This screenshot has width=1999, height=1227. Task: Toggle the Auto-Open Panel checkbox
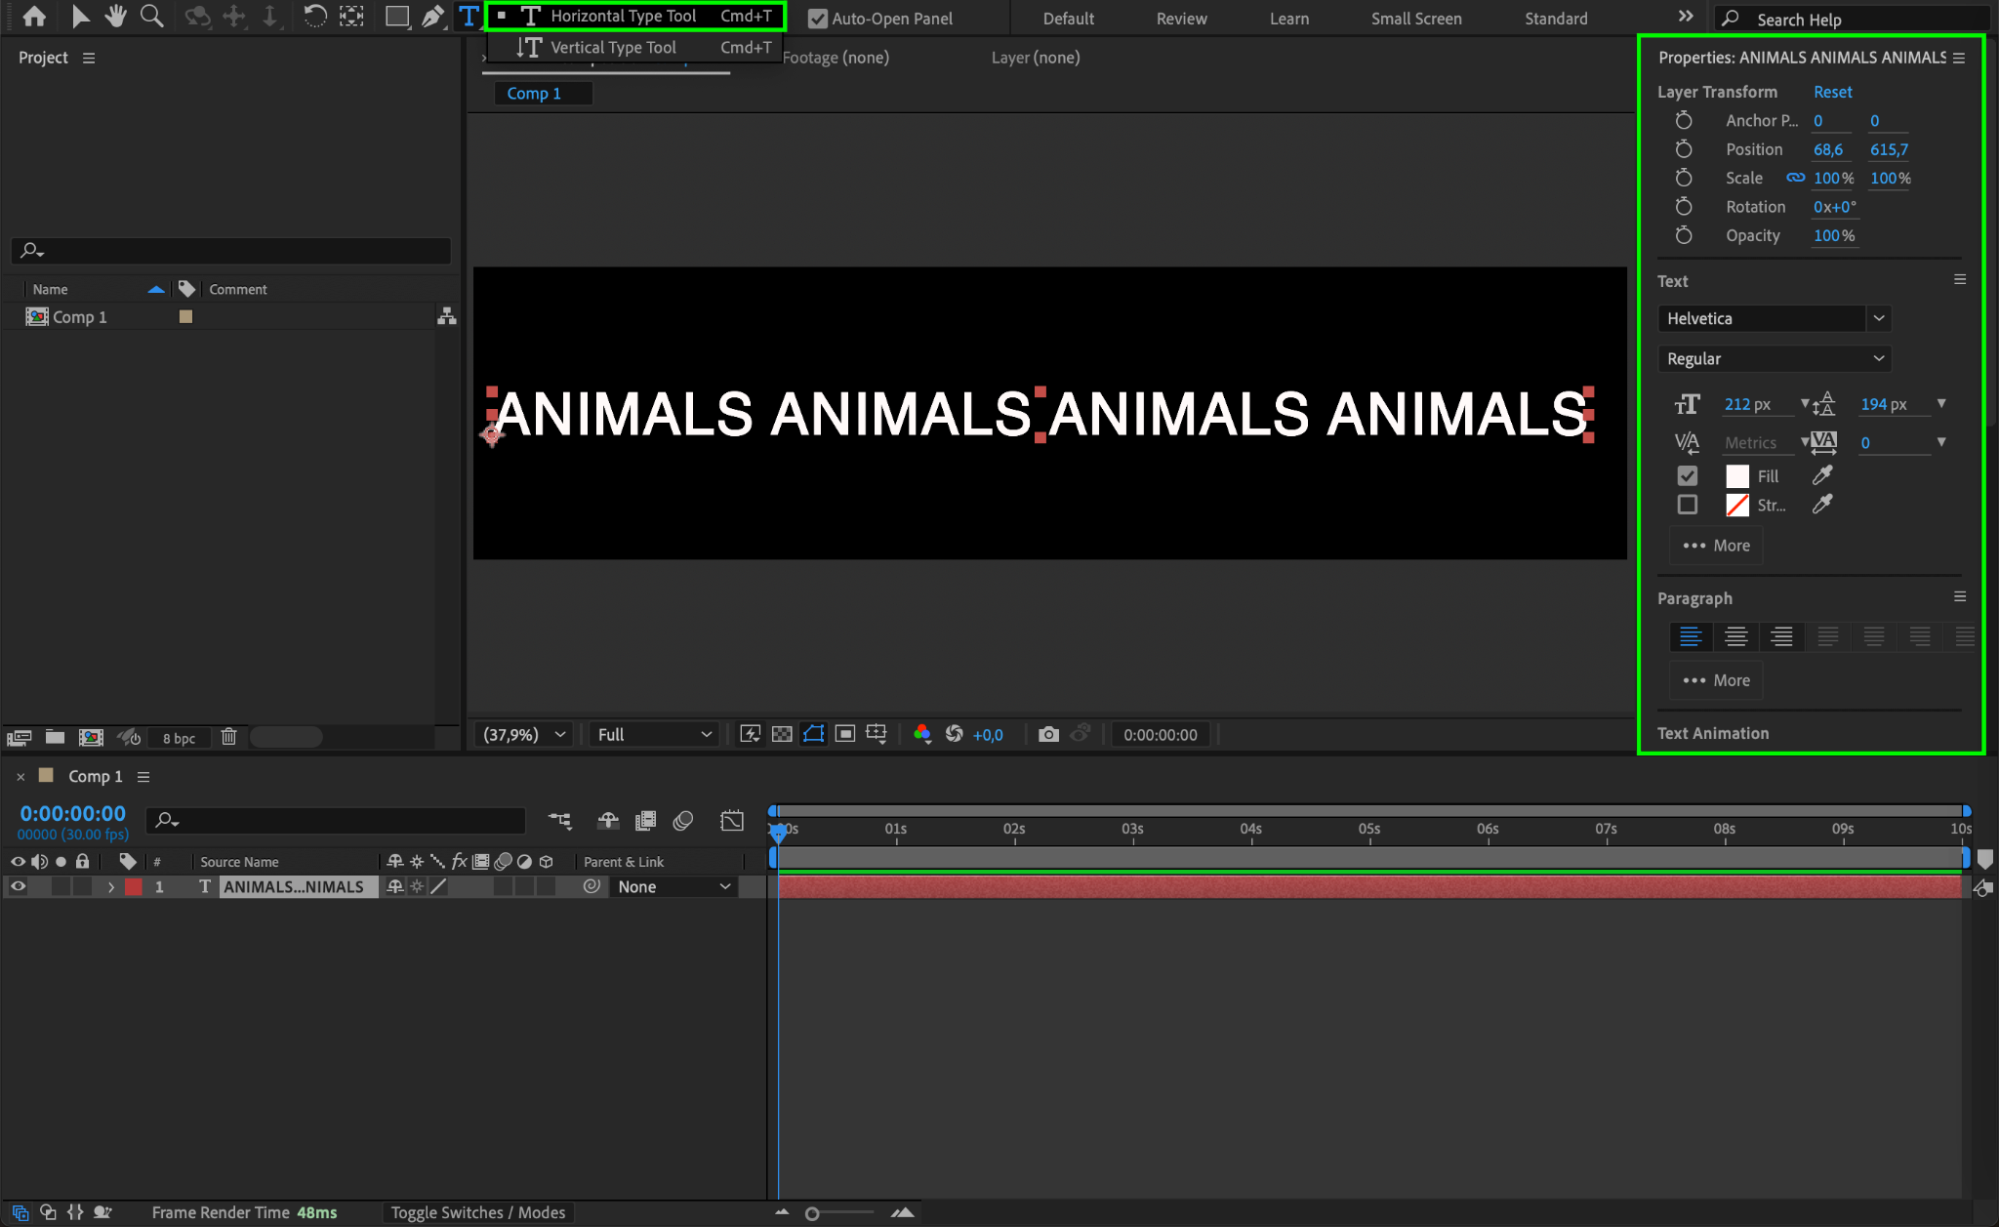pos(817,18)
